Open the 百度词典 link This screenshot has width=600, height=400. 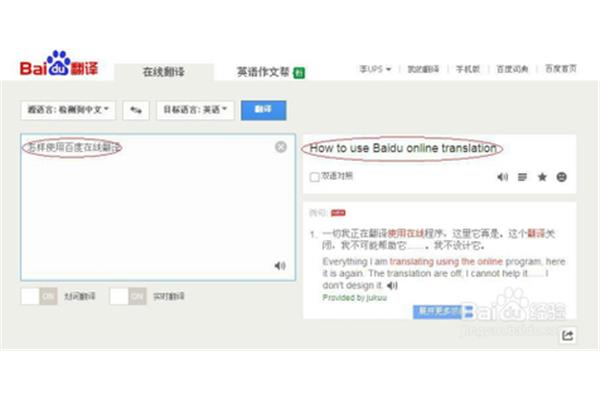(512, 69)
